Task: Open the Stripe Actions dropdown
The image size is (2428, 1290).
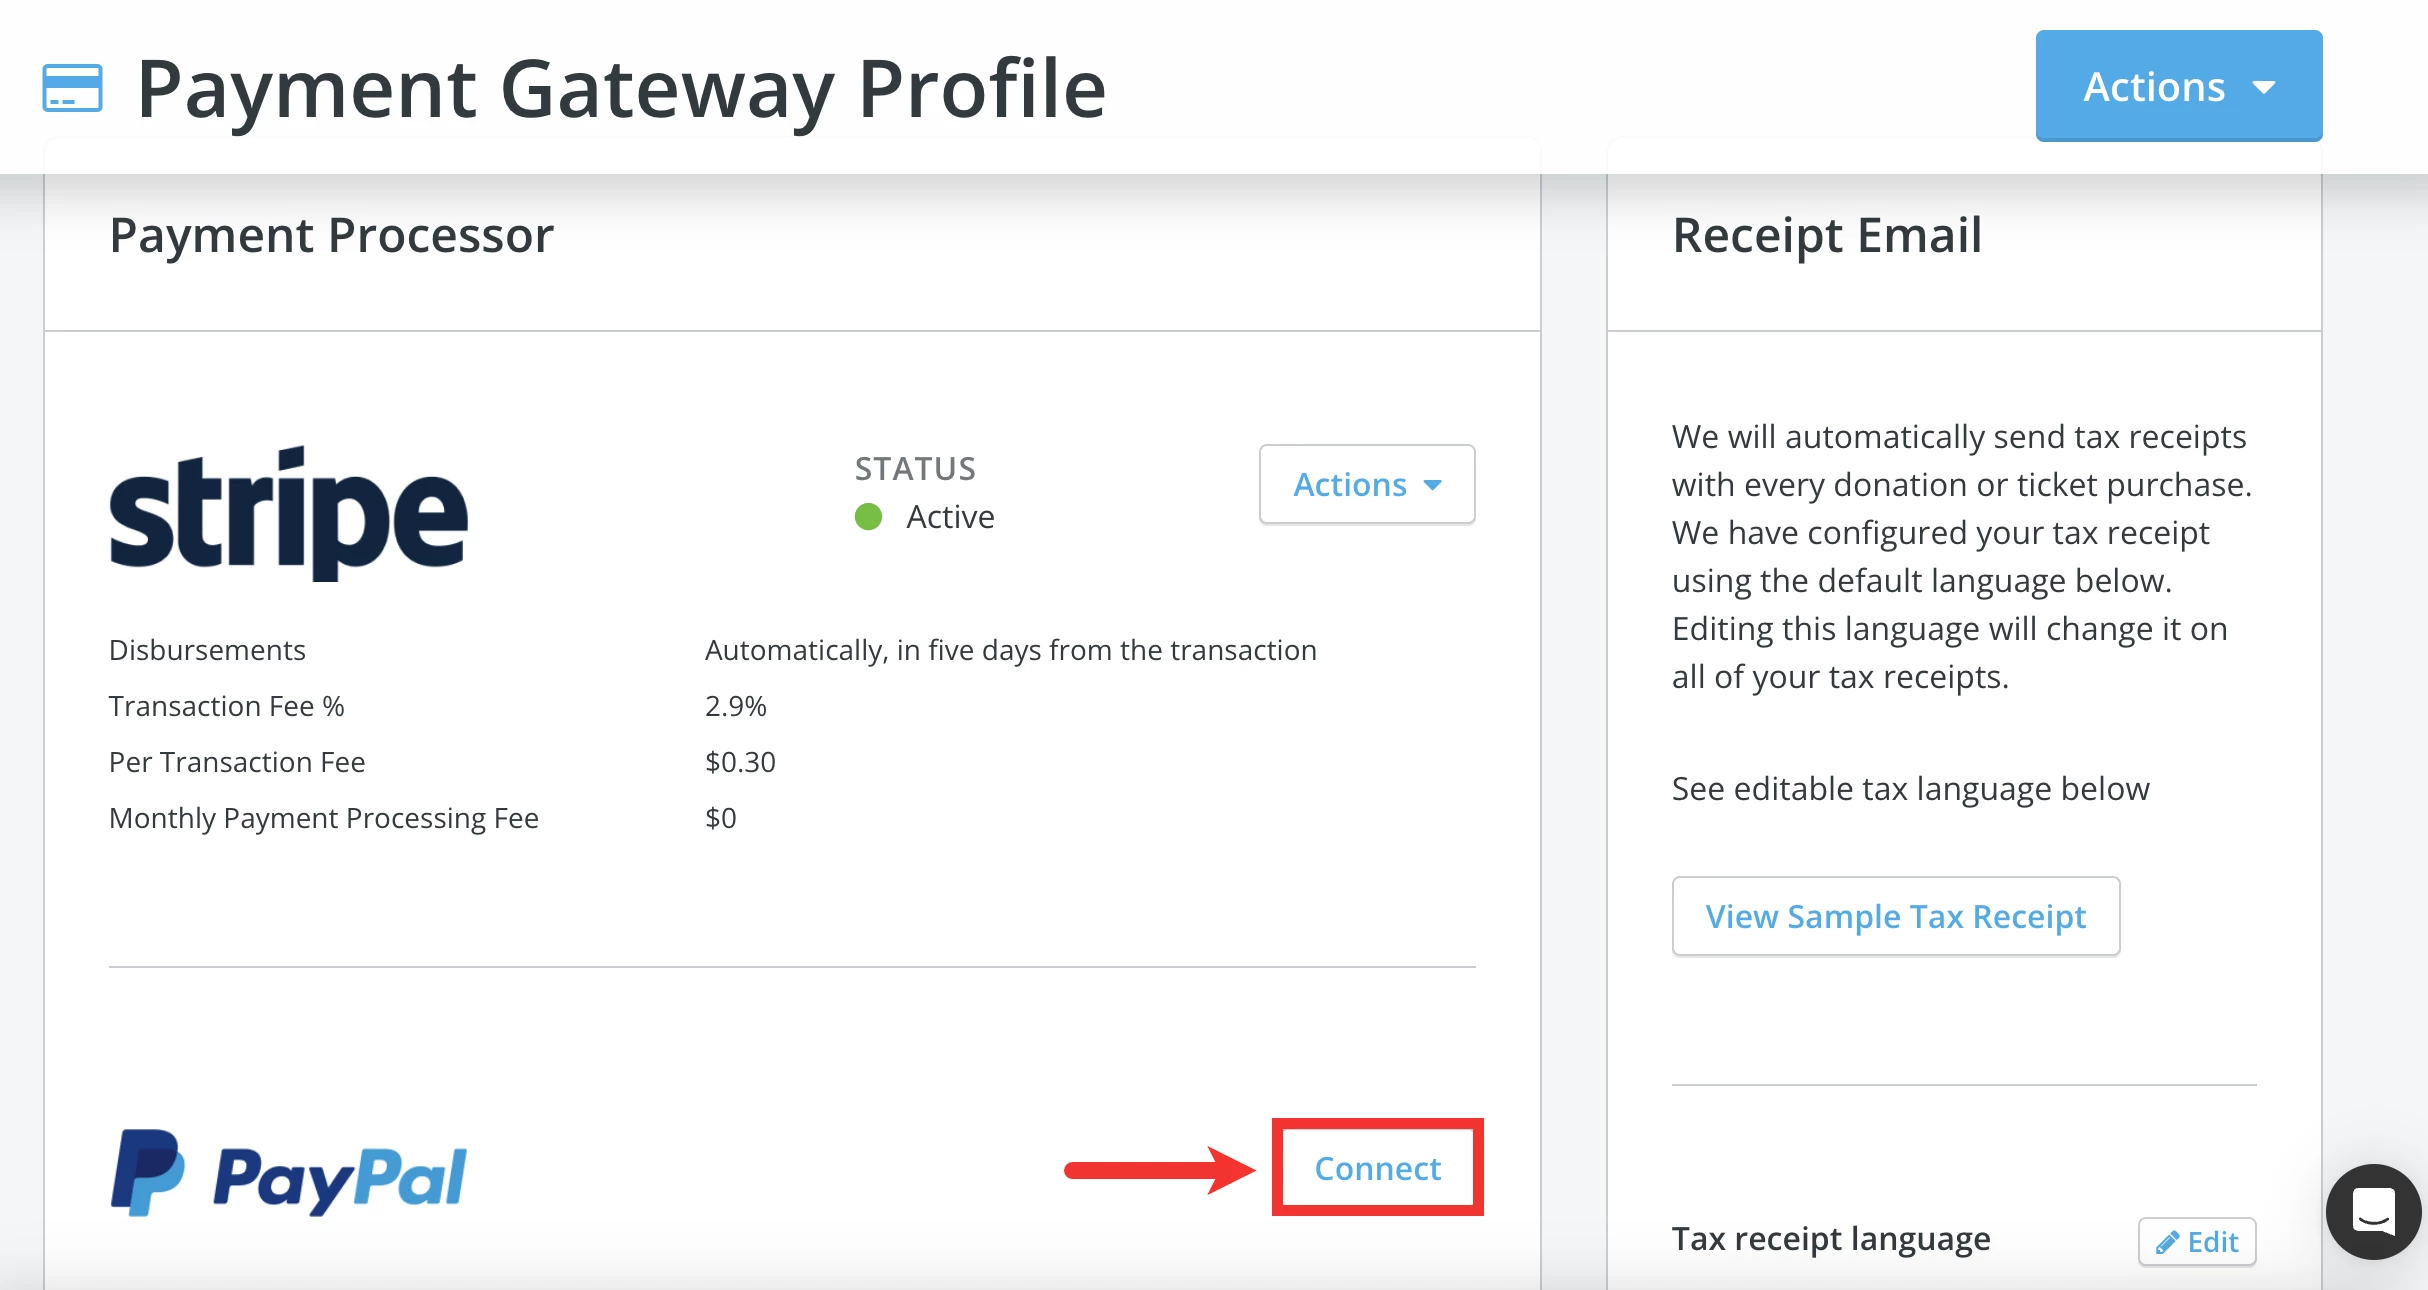Action: point(1366,485)
